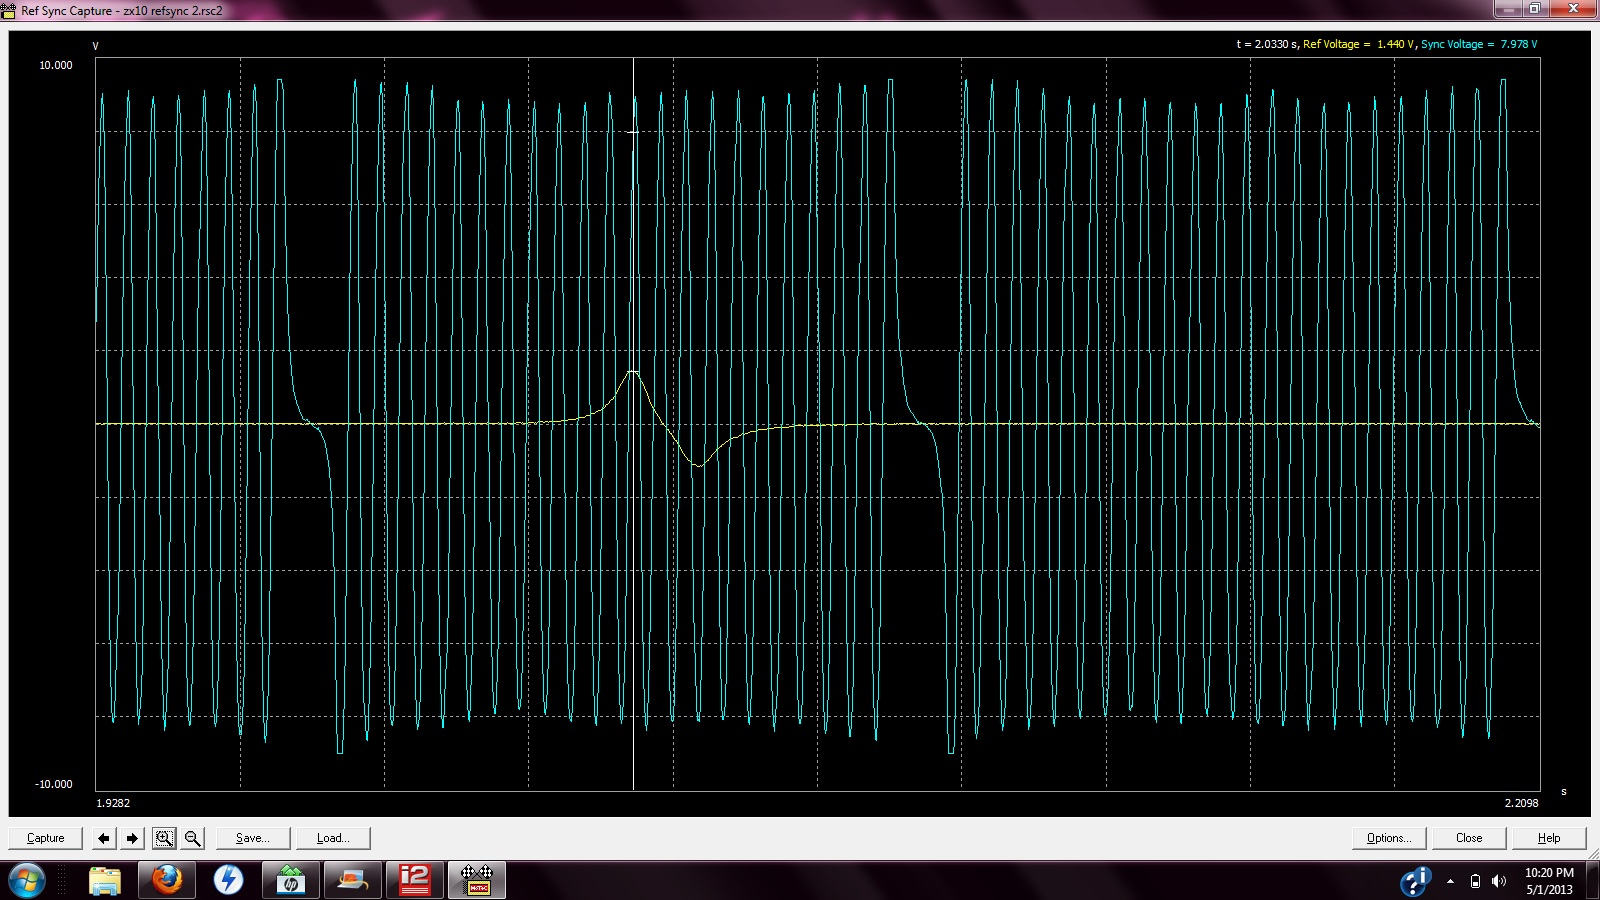Image resolution: width=1600 pixels, height=900 pixels.
Task: Step the waveform view right with arrow
Action: 132,838
